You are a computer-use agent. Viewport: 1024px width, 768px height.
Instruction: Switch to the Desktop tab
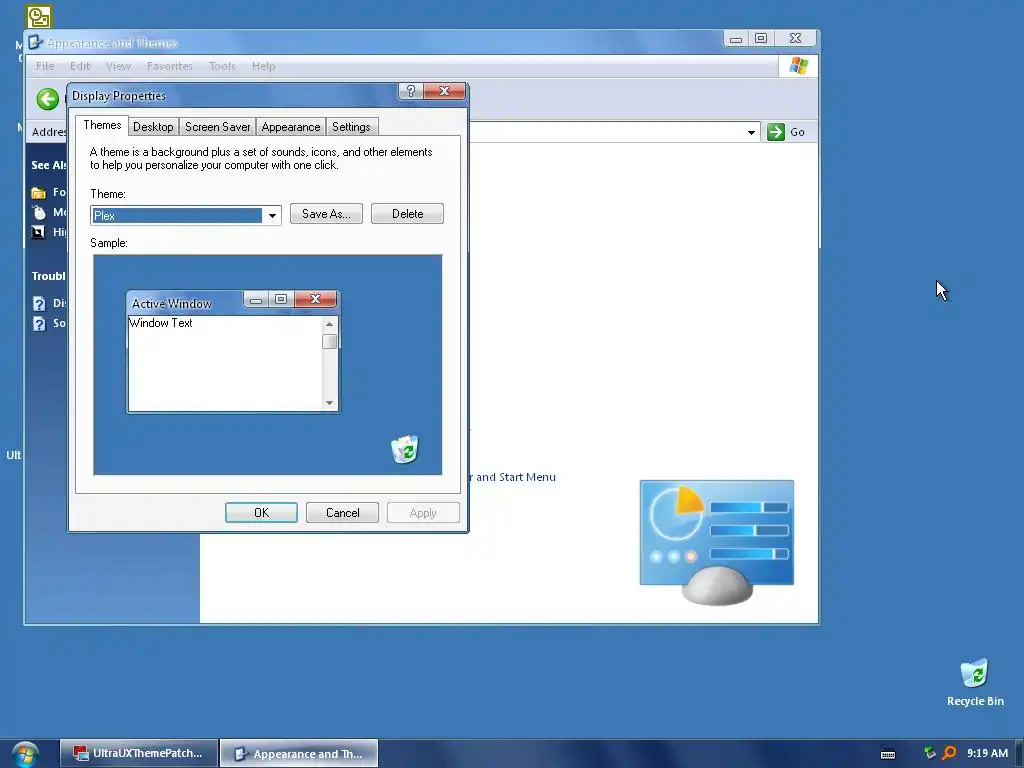153,127
